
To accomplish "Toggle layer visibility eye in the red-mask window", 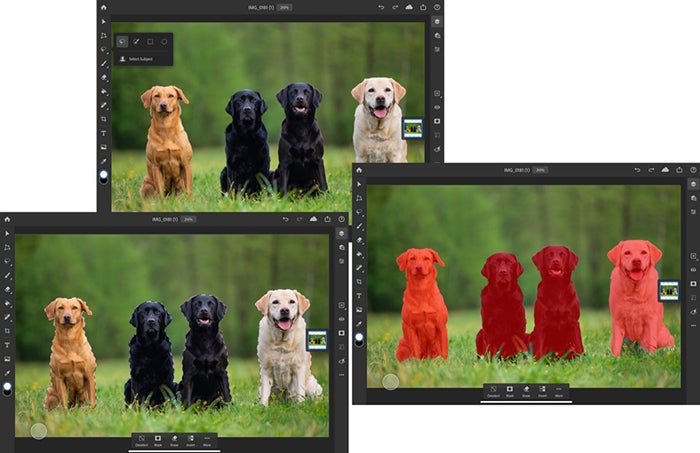I will [693, 270].
